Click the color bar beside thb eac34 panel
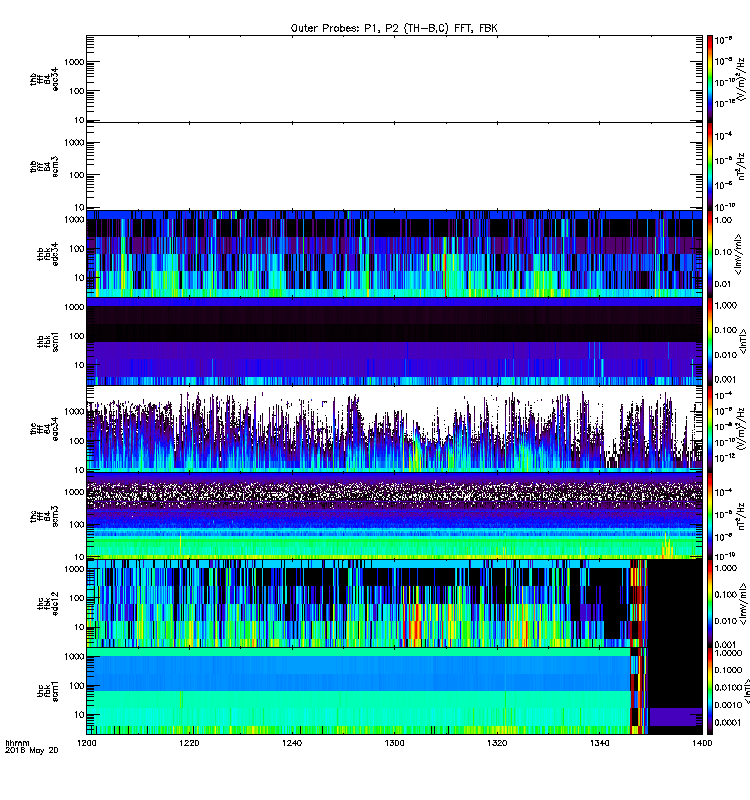Image resolution: width=750 pixels, height=800 pixels. pos(710,79)
